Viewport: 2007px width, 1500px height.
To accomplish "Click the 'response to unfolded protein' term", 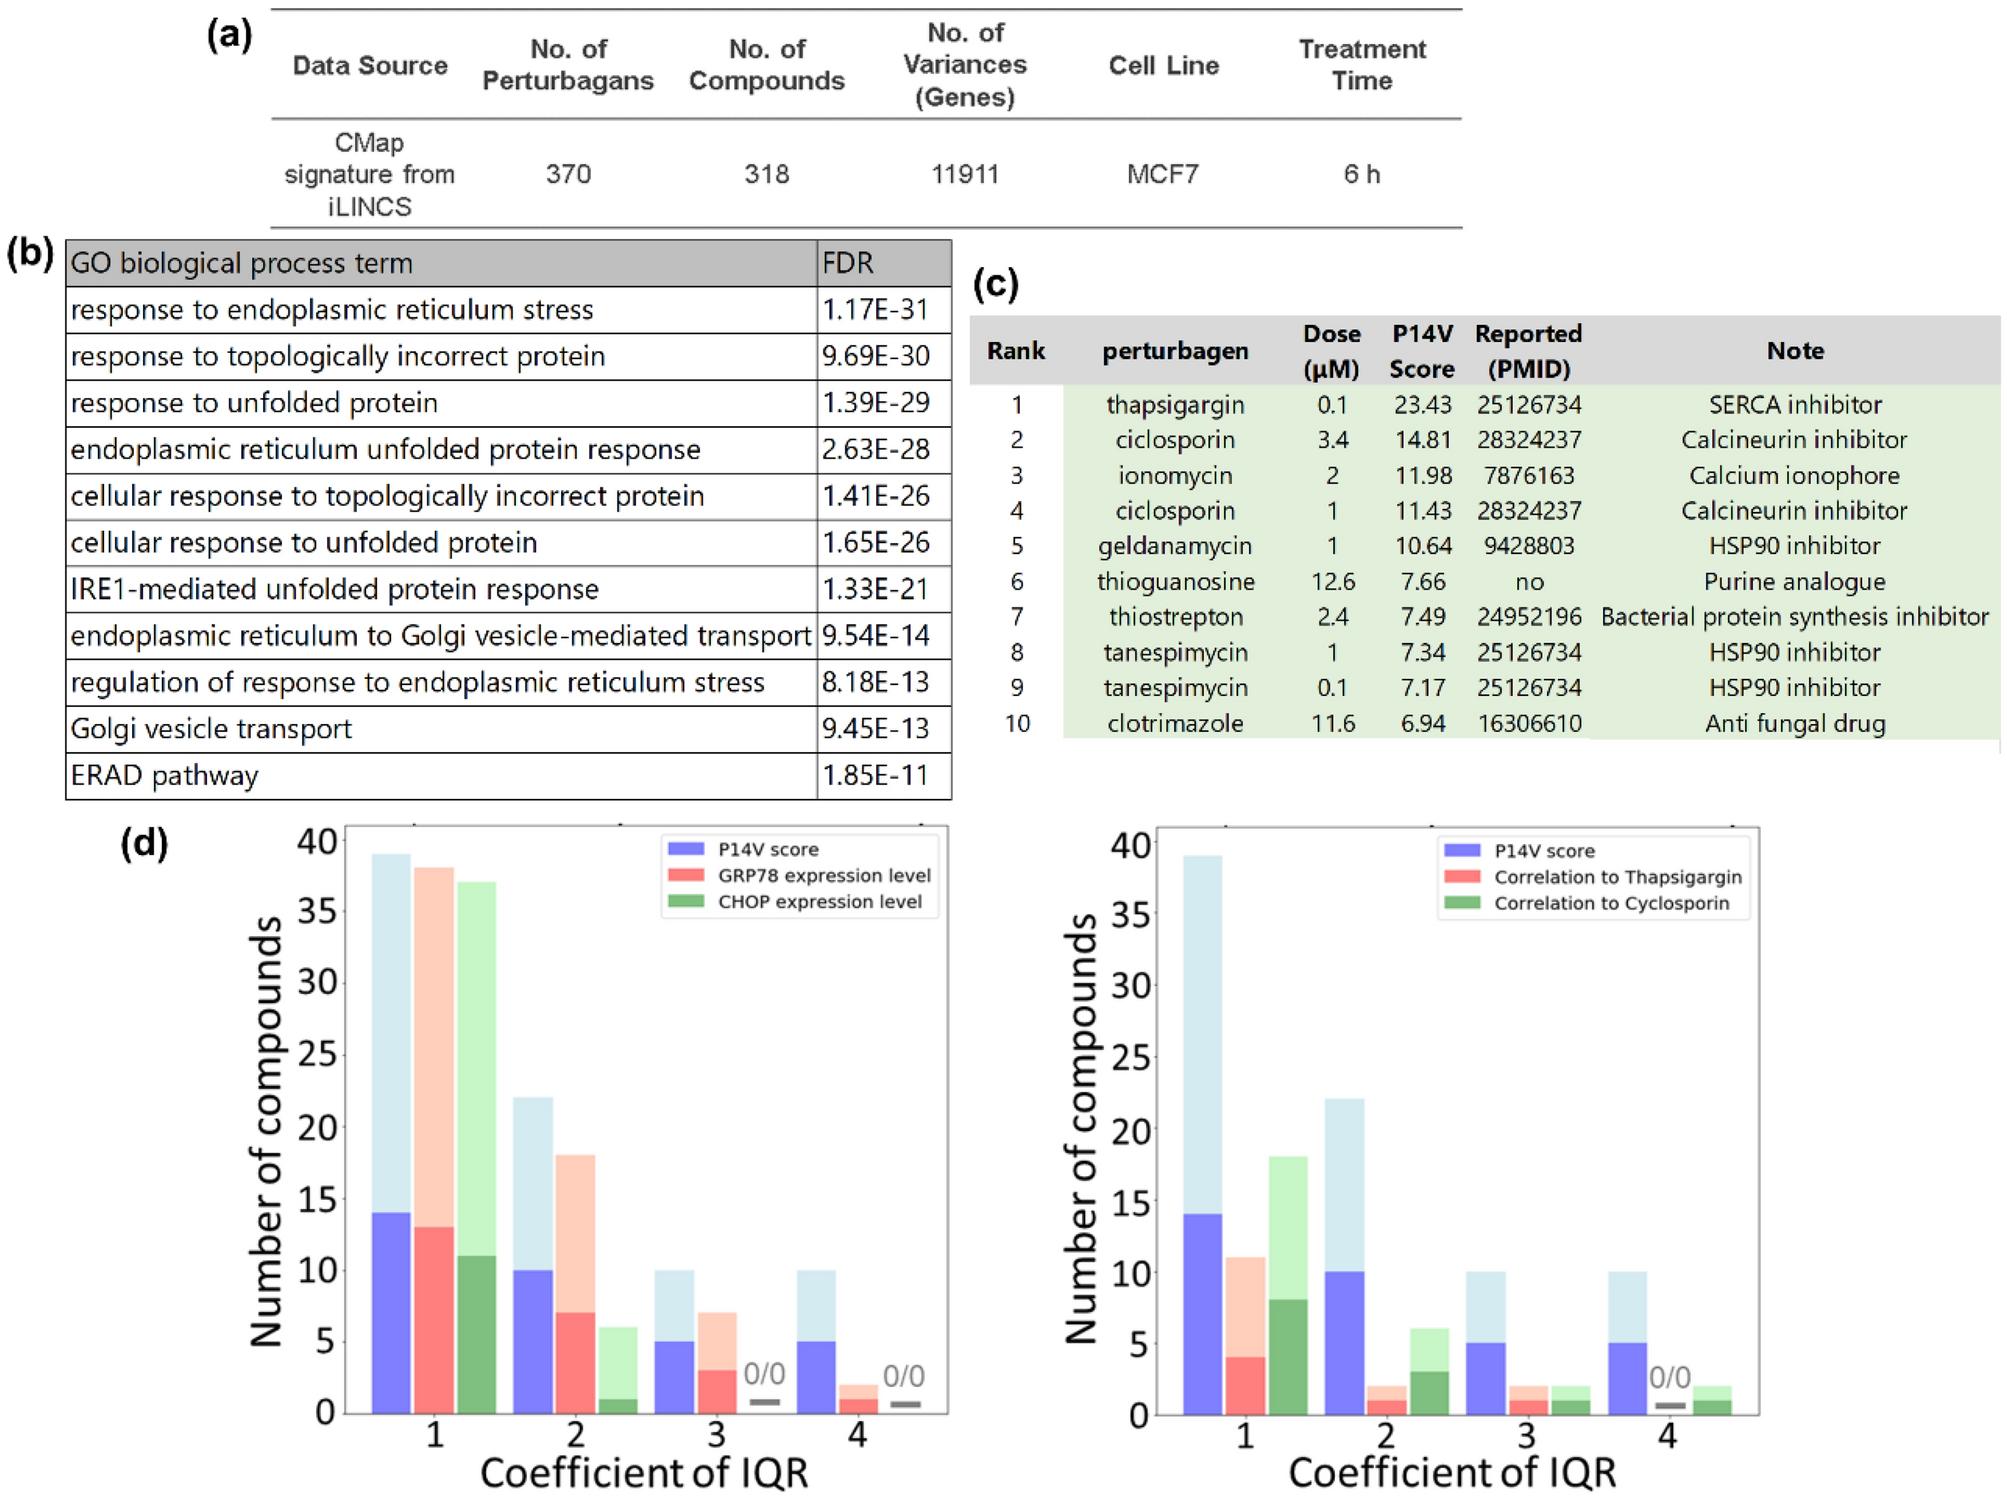I will tap(254, 403).
